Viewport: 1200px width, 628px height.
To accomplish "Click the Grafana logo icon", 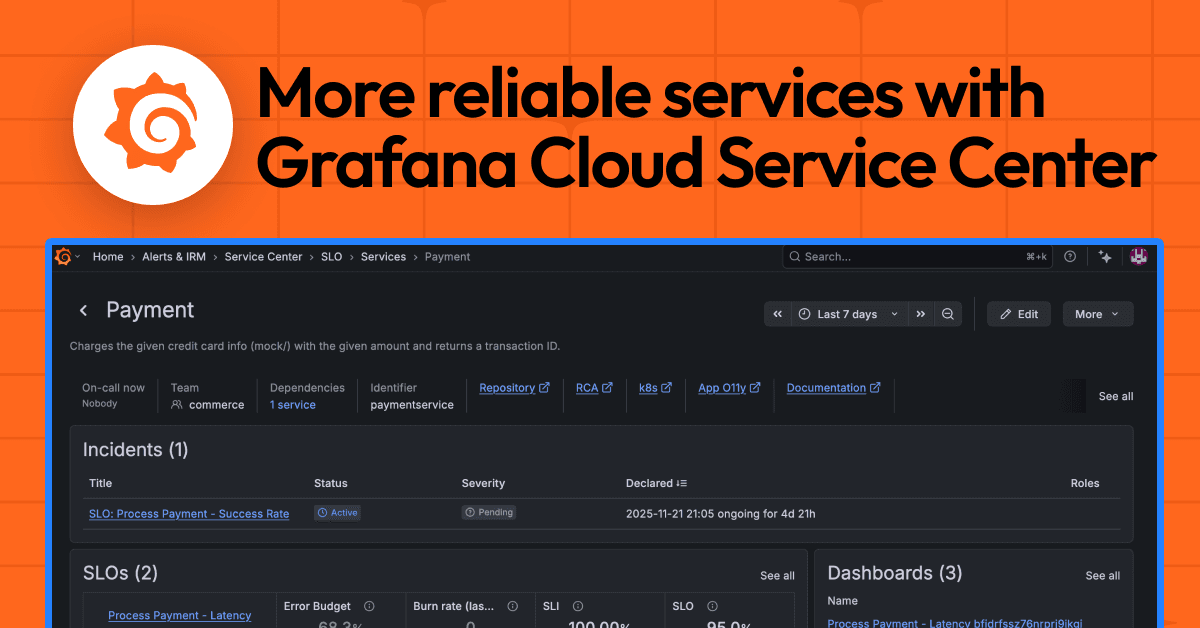I will coord(63,256).
